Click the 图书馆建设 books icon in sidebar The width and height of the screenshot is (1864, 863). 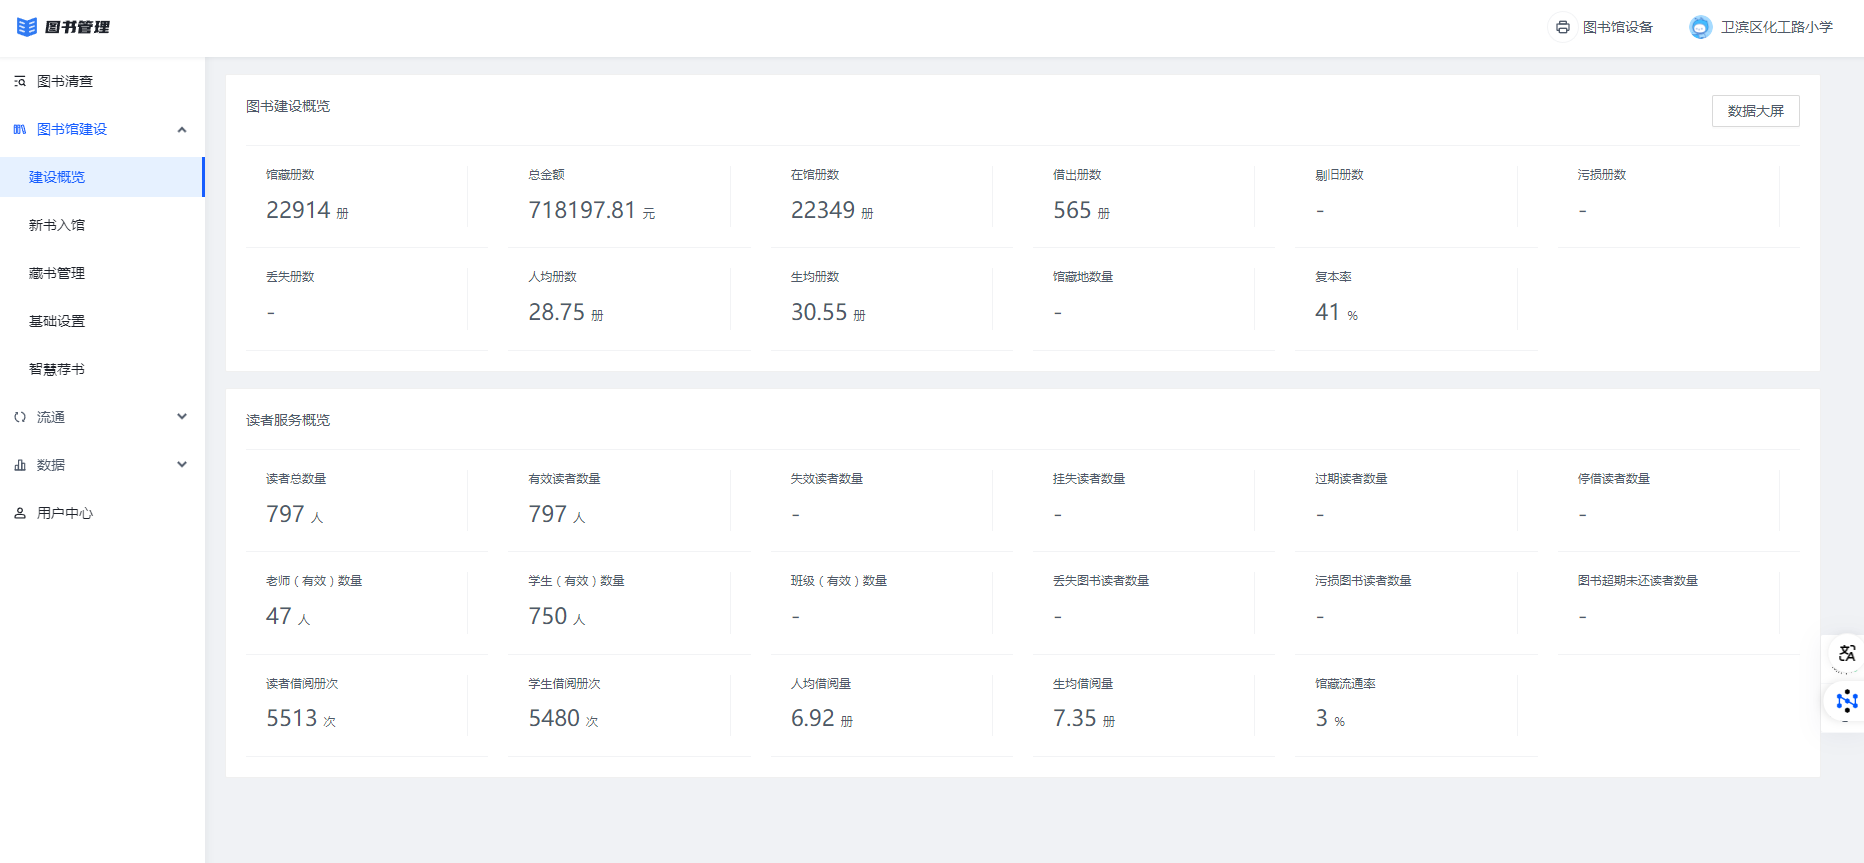20,129
